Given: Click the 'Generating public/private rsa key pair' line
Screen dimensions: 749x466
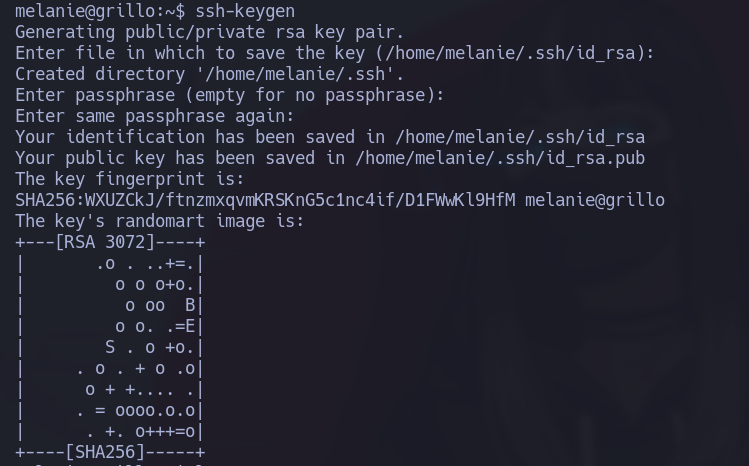Looking at the screenshot, I should click(209, 32).
